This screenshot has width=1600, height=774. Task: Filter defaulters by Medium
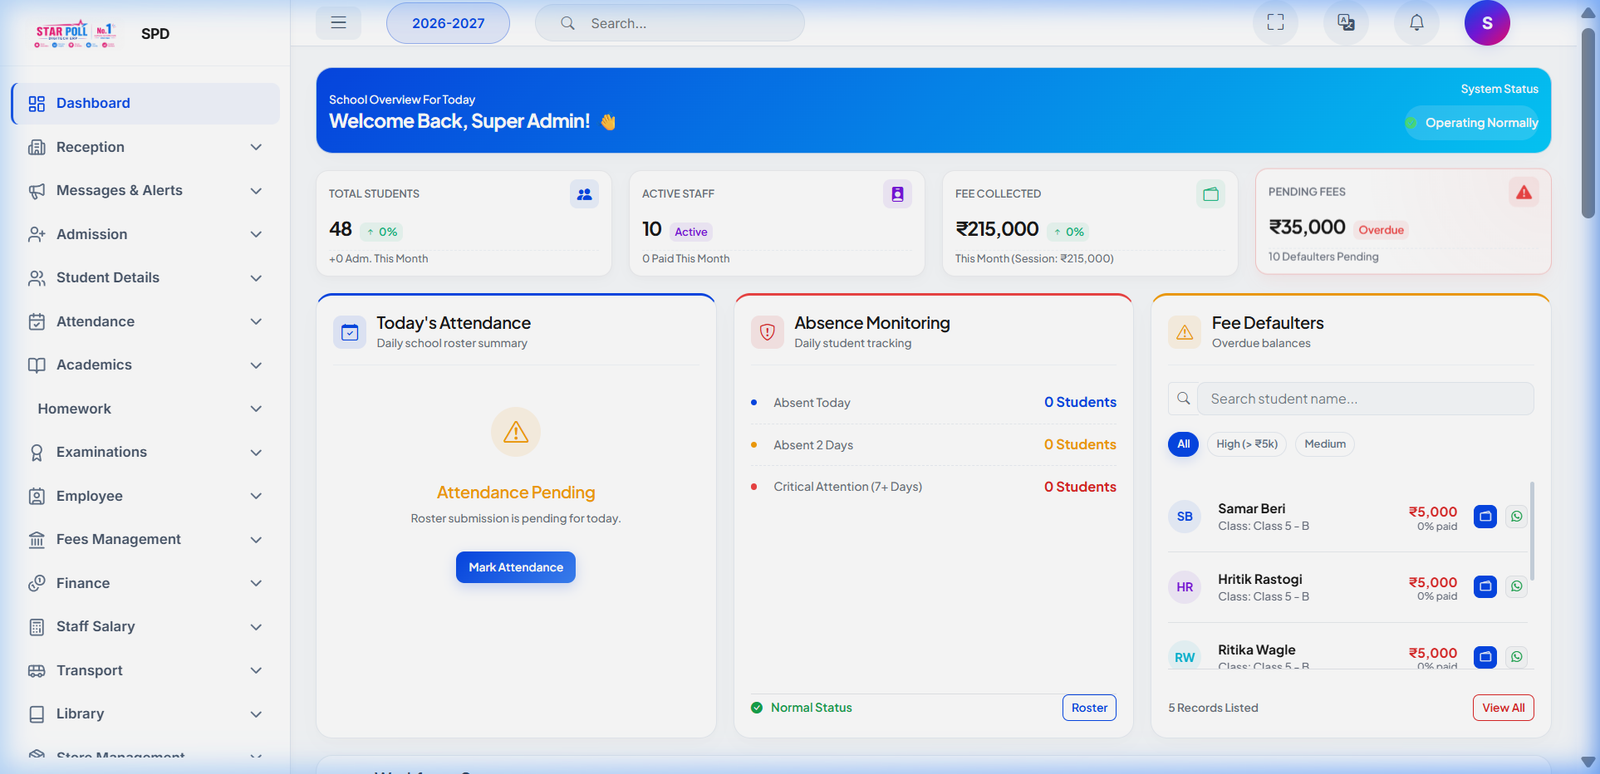pyautogui.click(x=1325, y=444)
